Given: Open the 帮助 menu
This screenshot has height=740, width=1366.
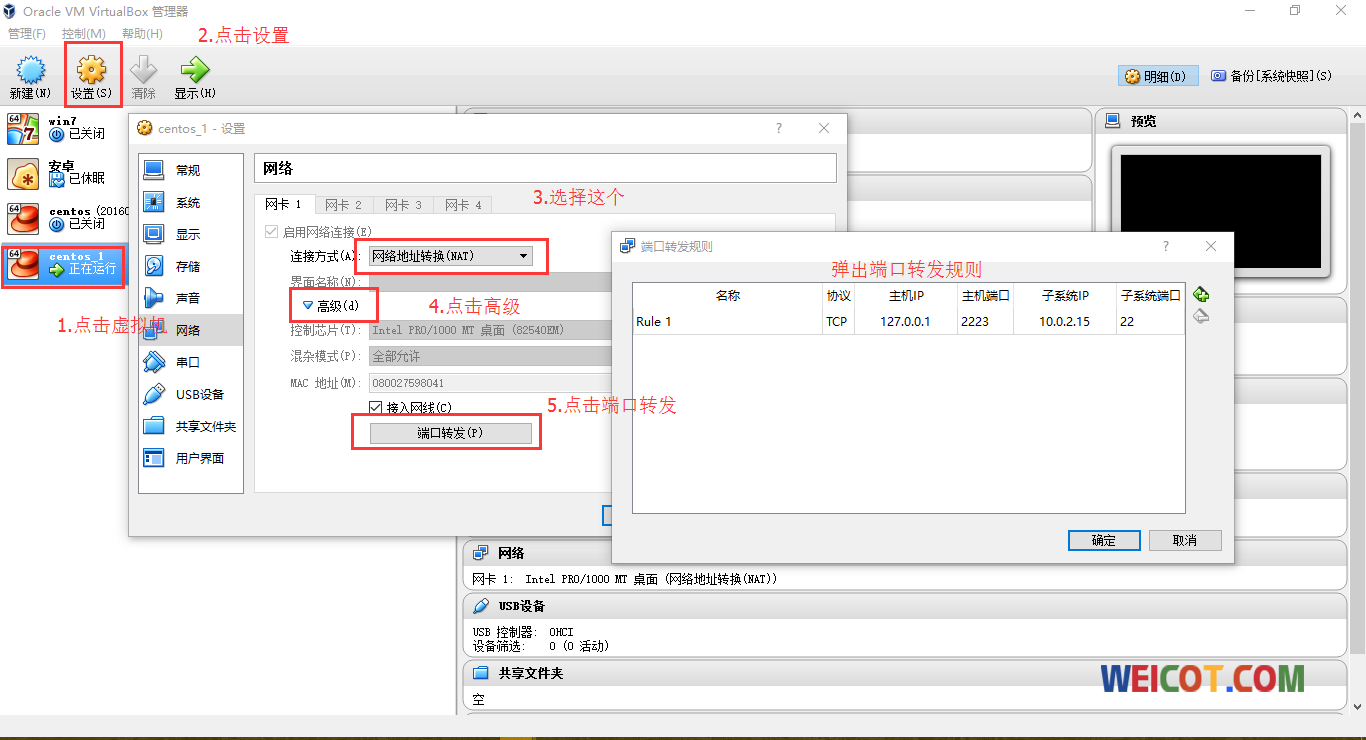Looking at the screenshot, I should (142, 34).
